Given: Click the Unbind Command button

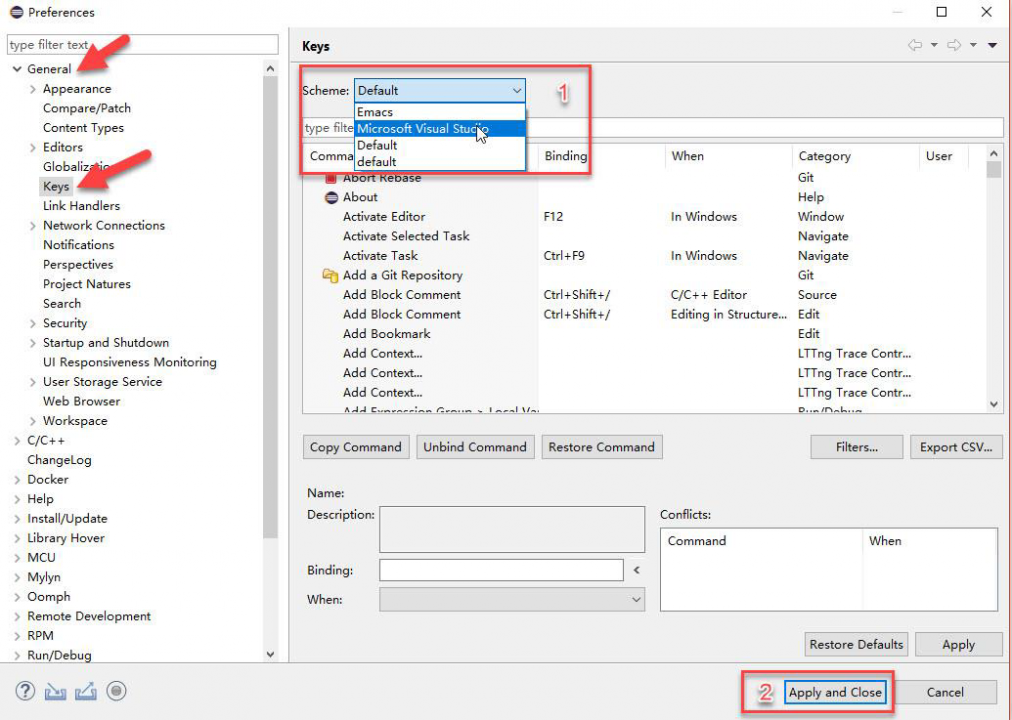Looking at the screenshot, I should coord(475,447).
